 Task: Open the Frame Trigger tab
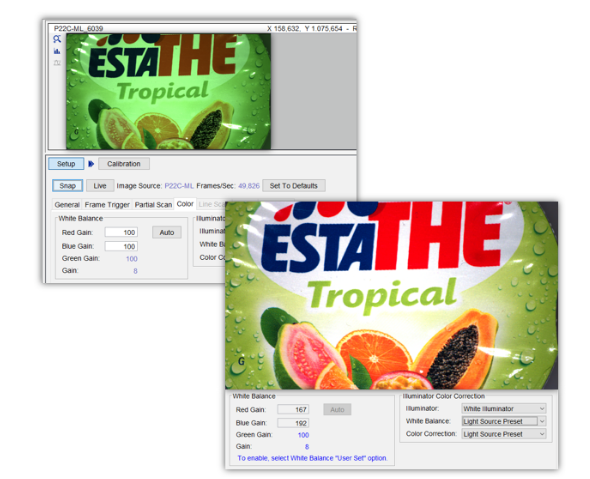pos(107,205)
